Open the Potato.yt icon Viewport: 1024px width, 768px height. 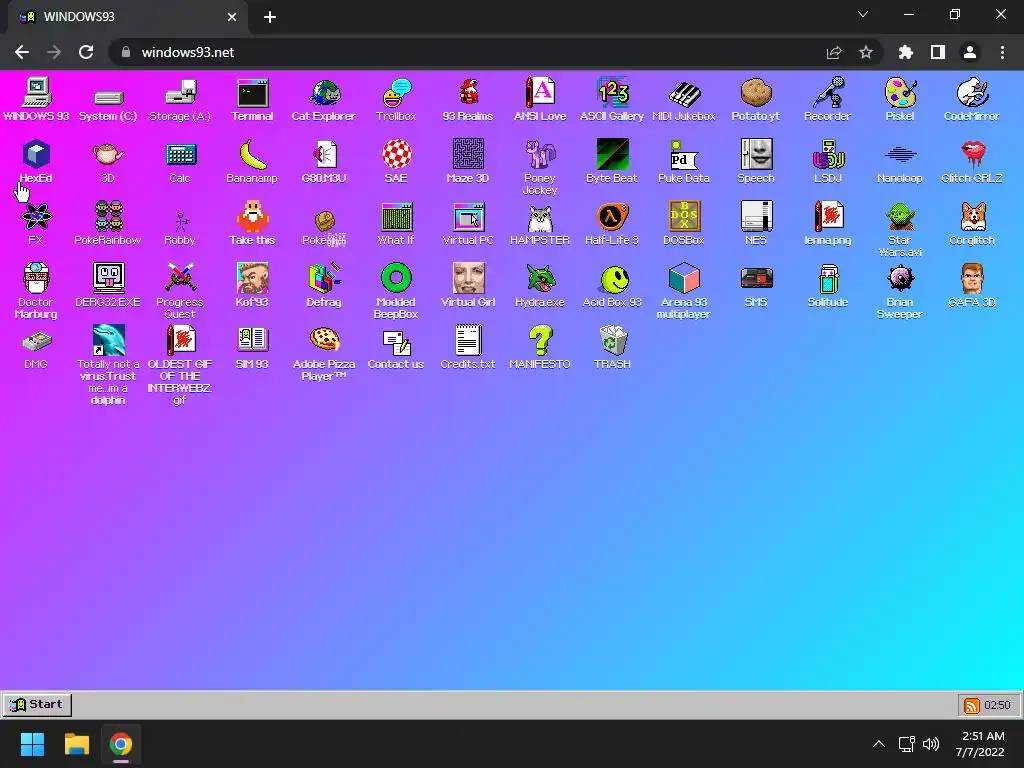[756, 99]
